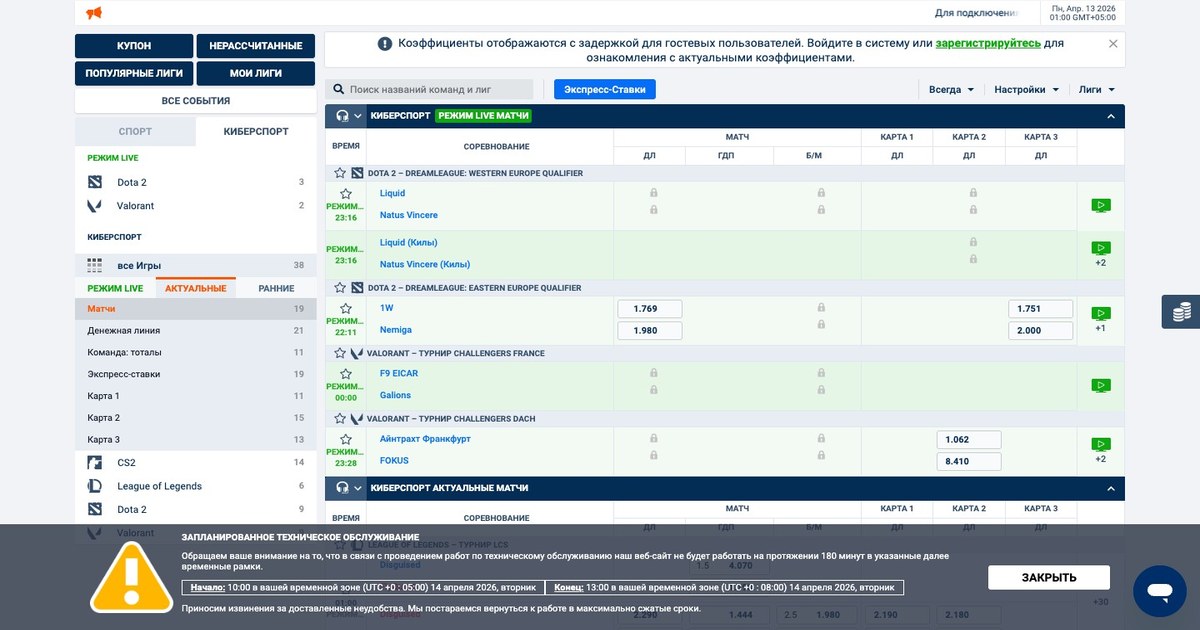Switch to the Киберспорт tab

(256, 131)
